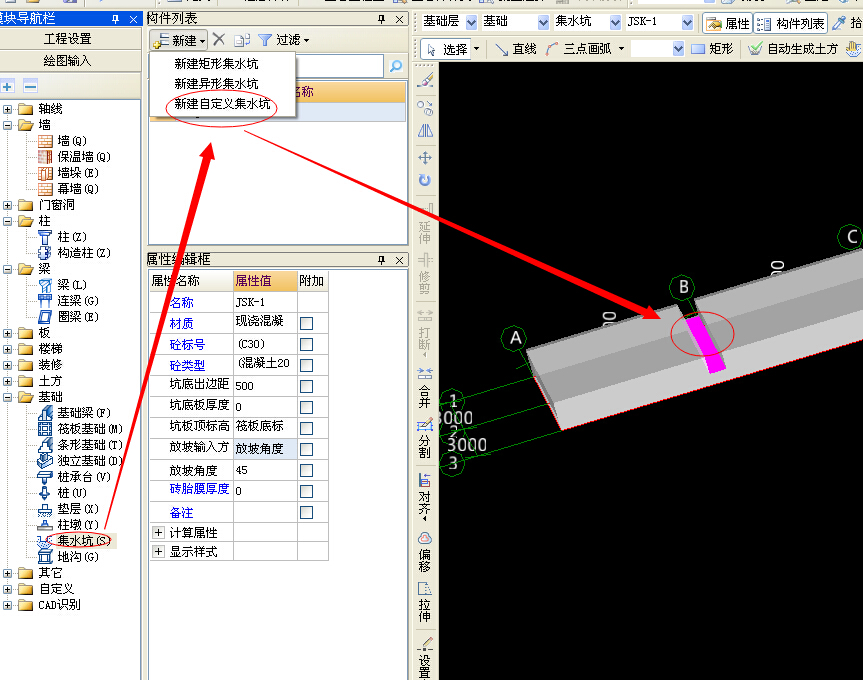Collapse the 墙 tree folder
863x680 pixels.
coord(7,125)
